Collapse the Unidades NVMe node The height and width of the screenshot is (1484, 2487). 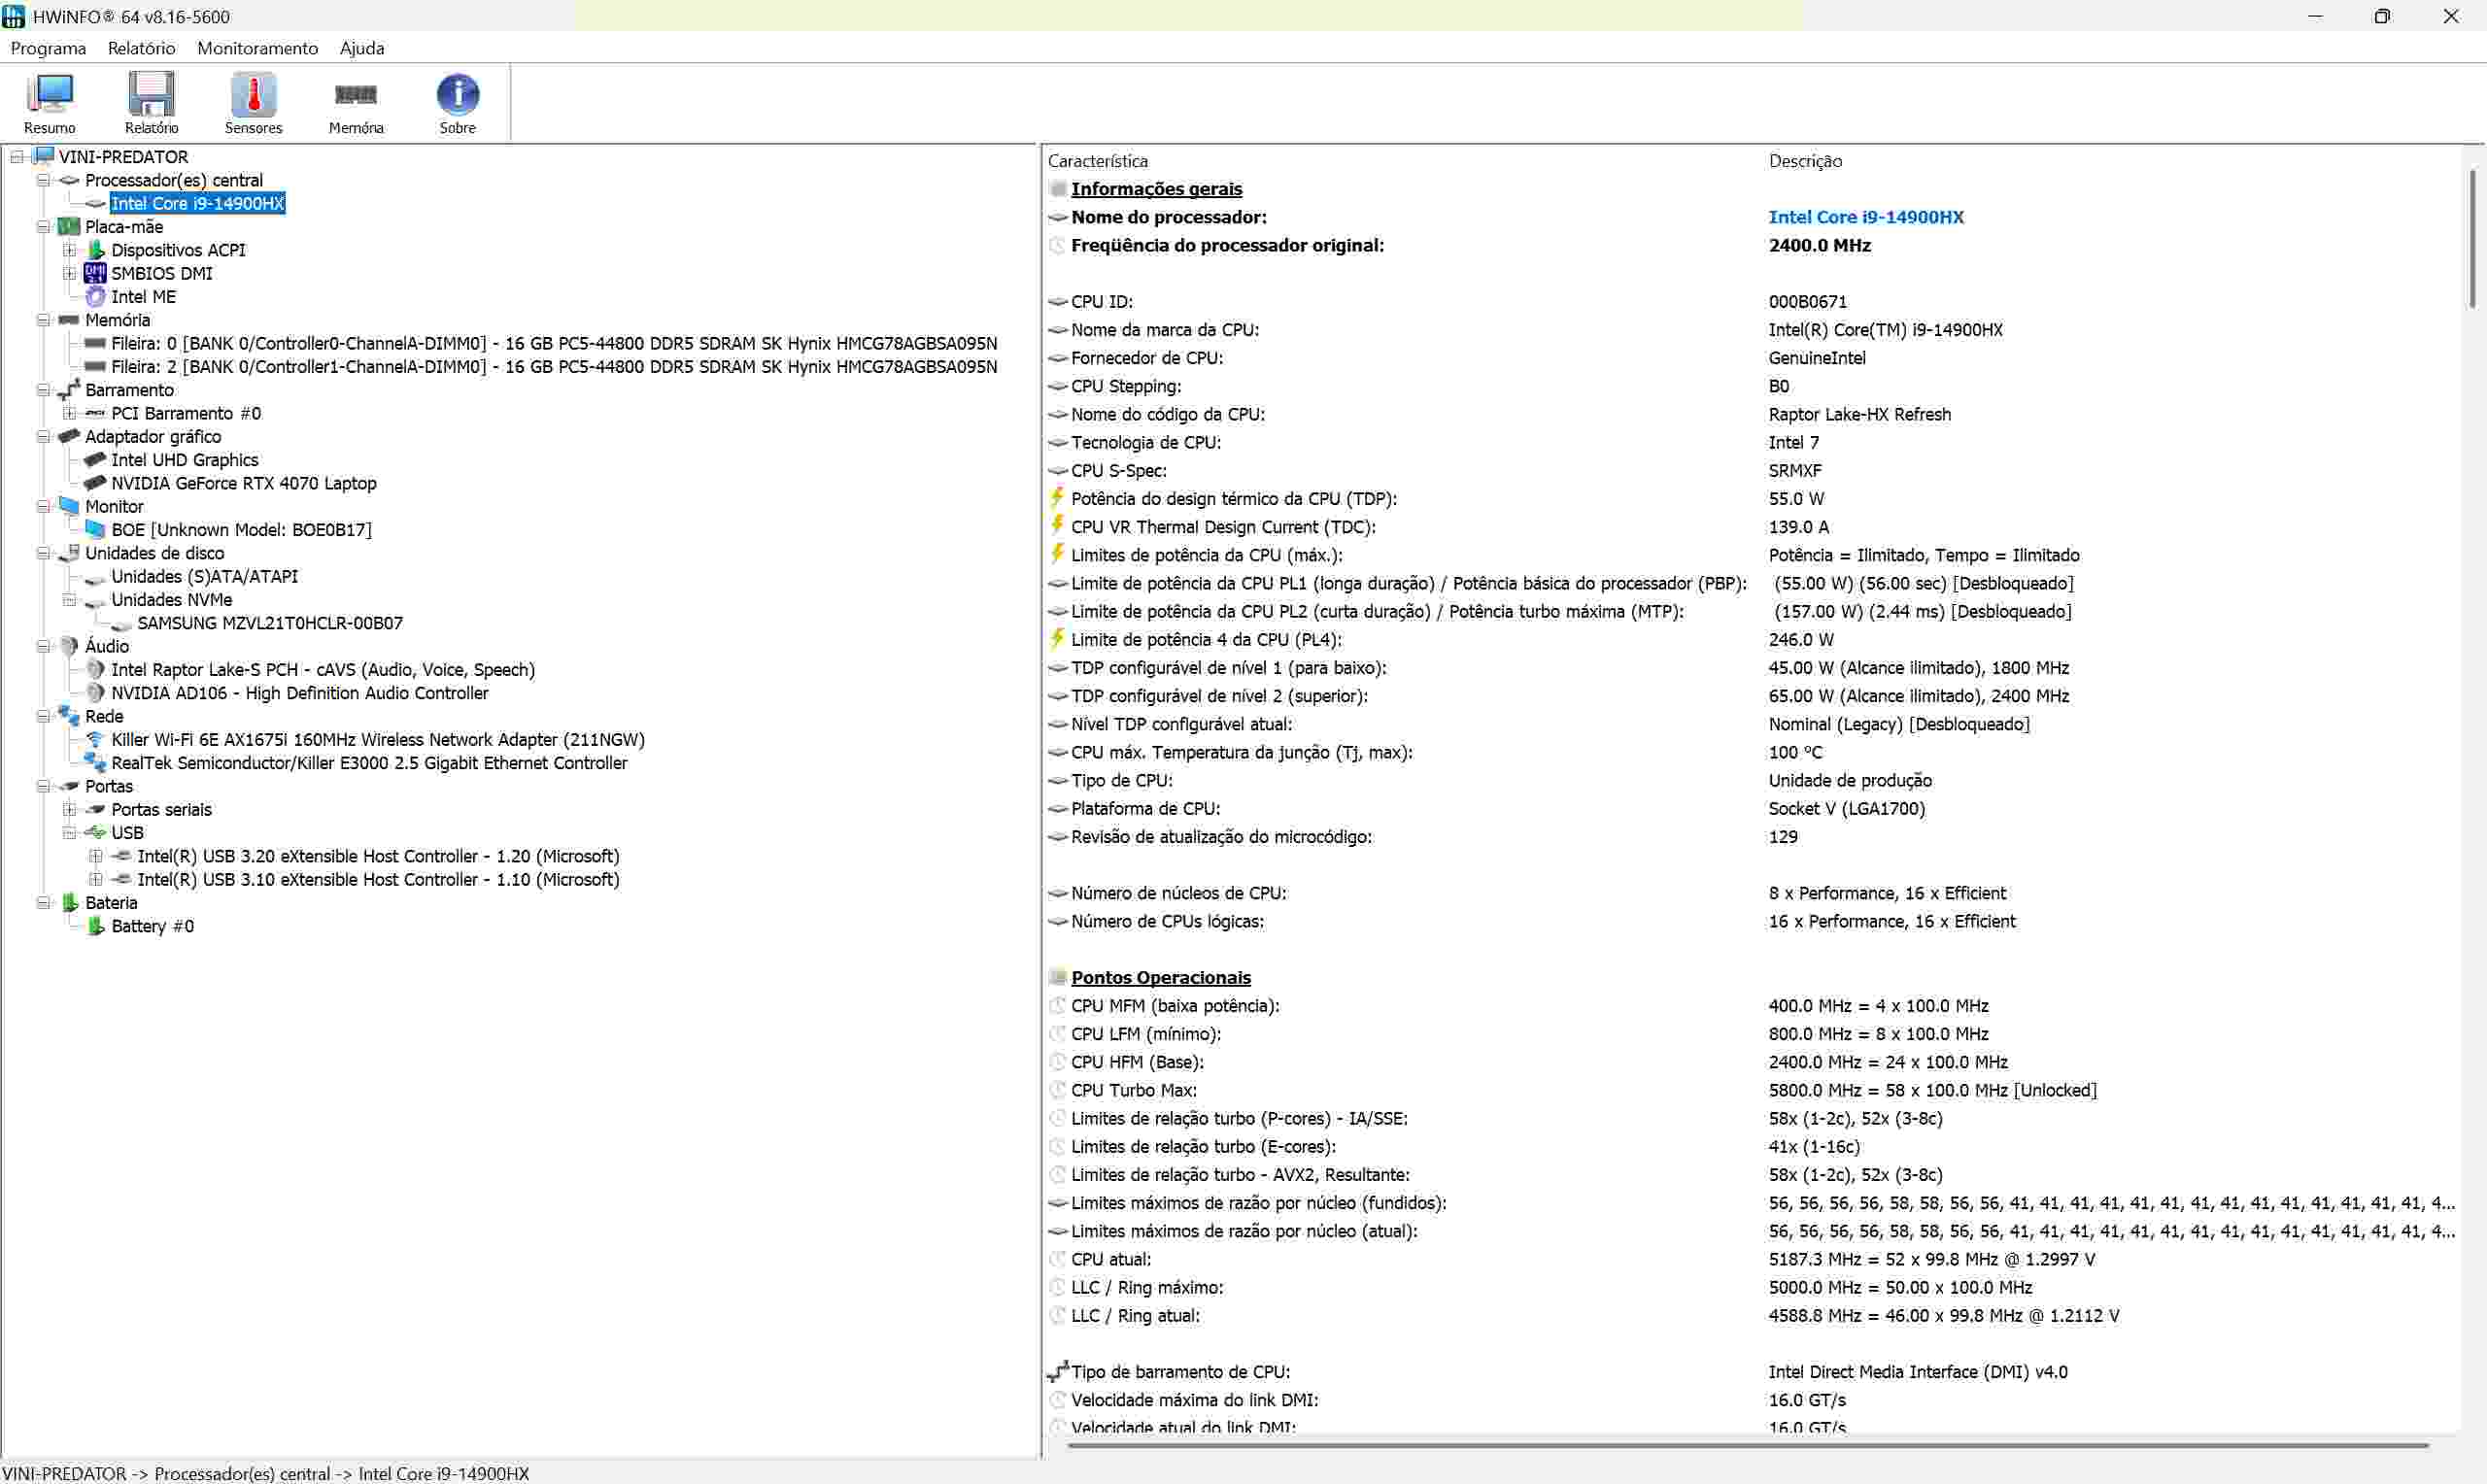tap(69, 600)
